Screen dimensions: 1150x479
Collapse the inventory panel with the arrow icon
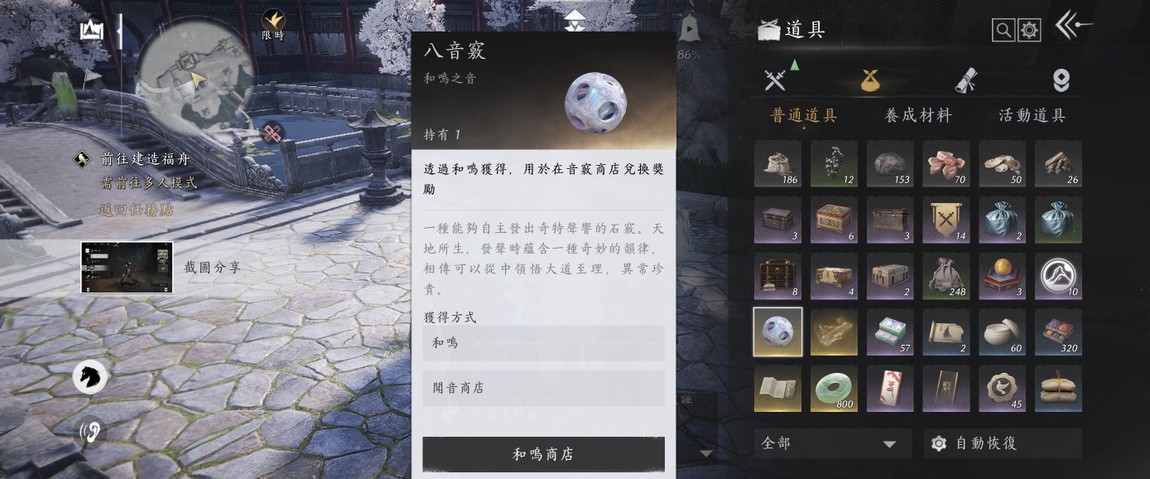(x=1073, y=27)
